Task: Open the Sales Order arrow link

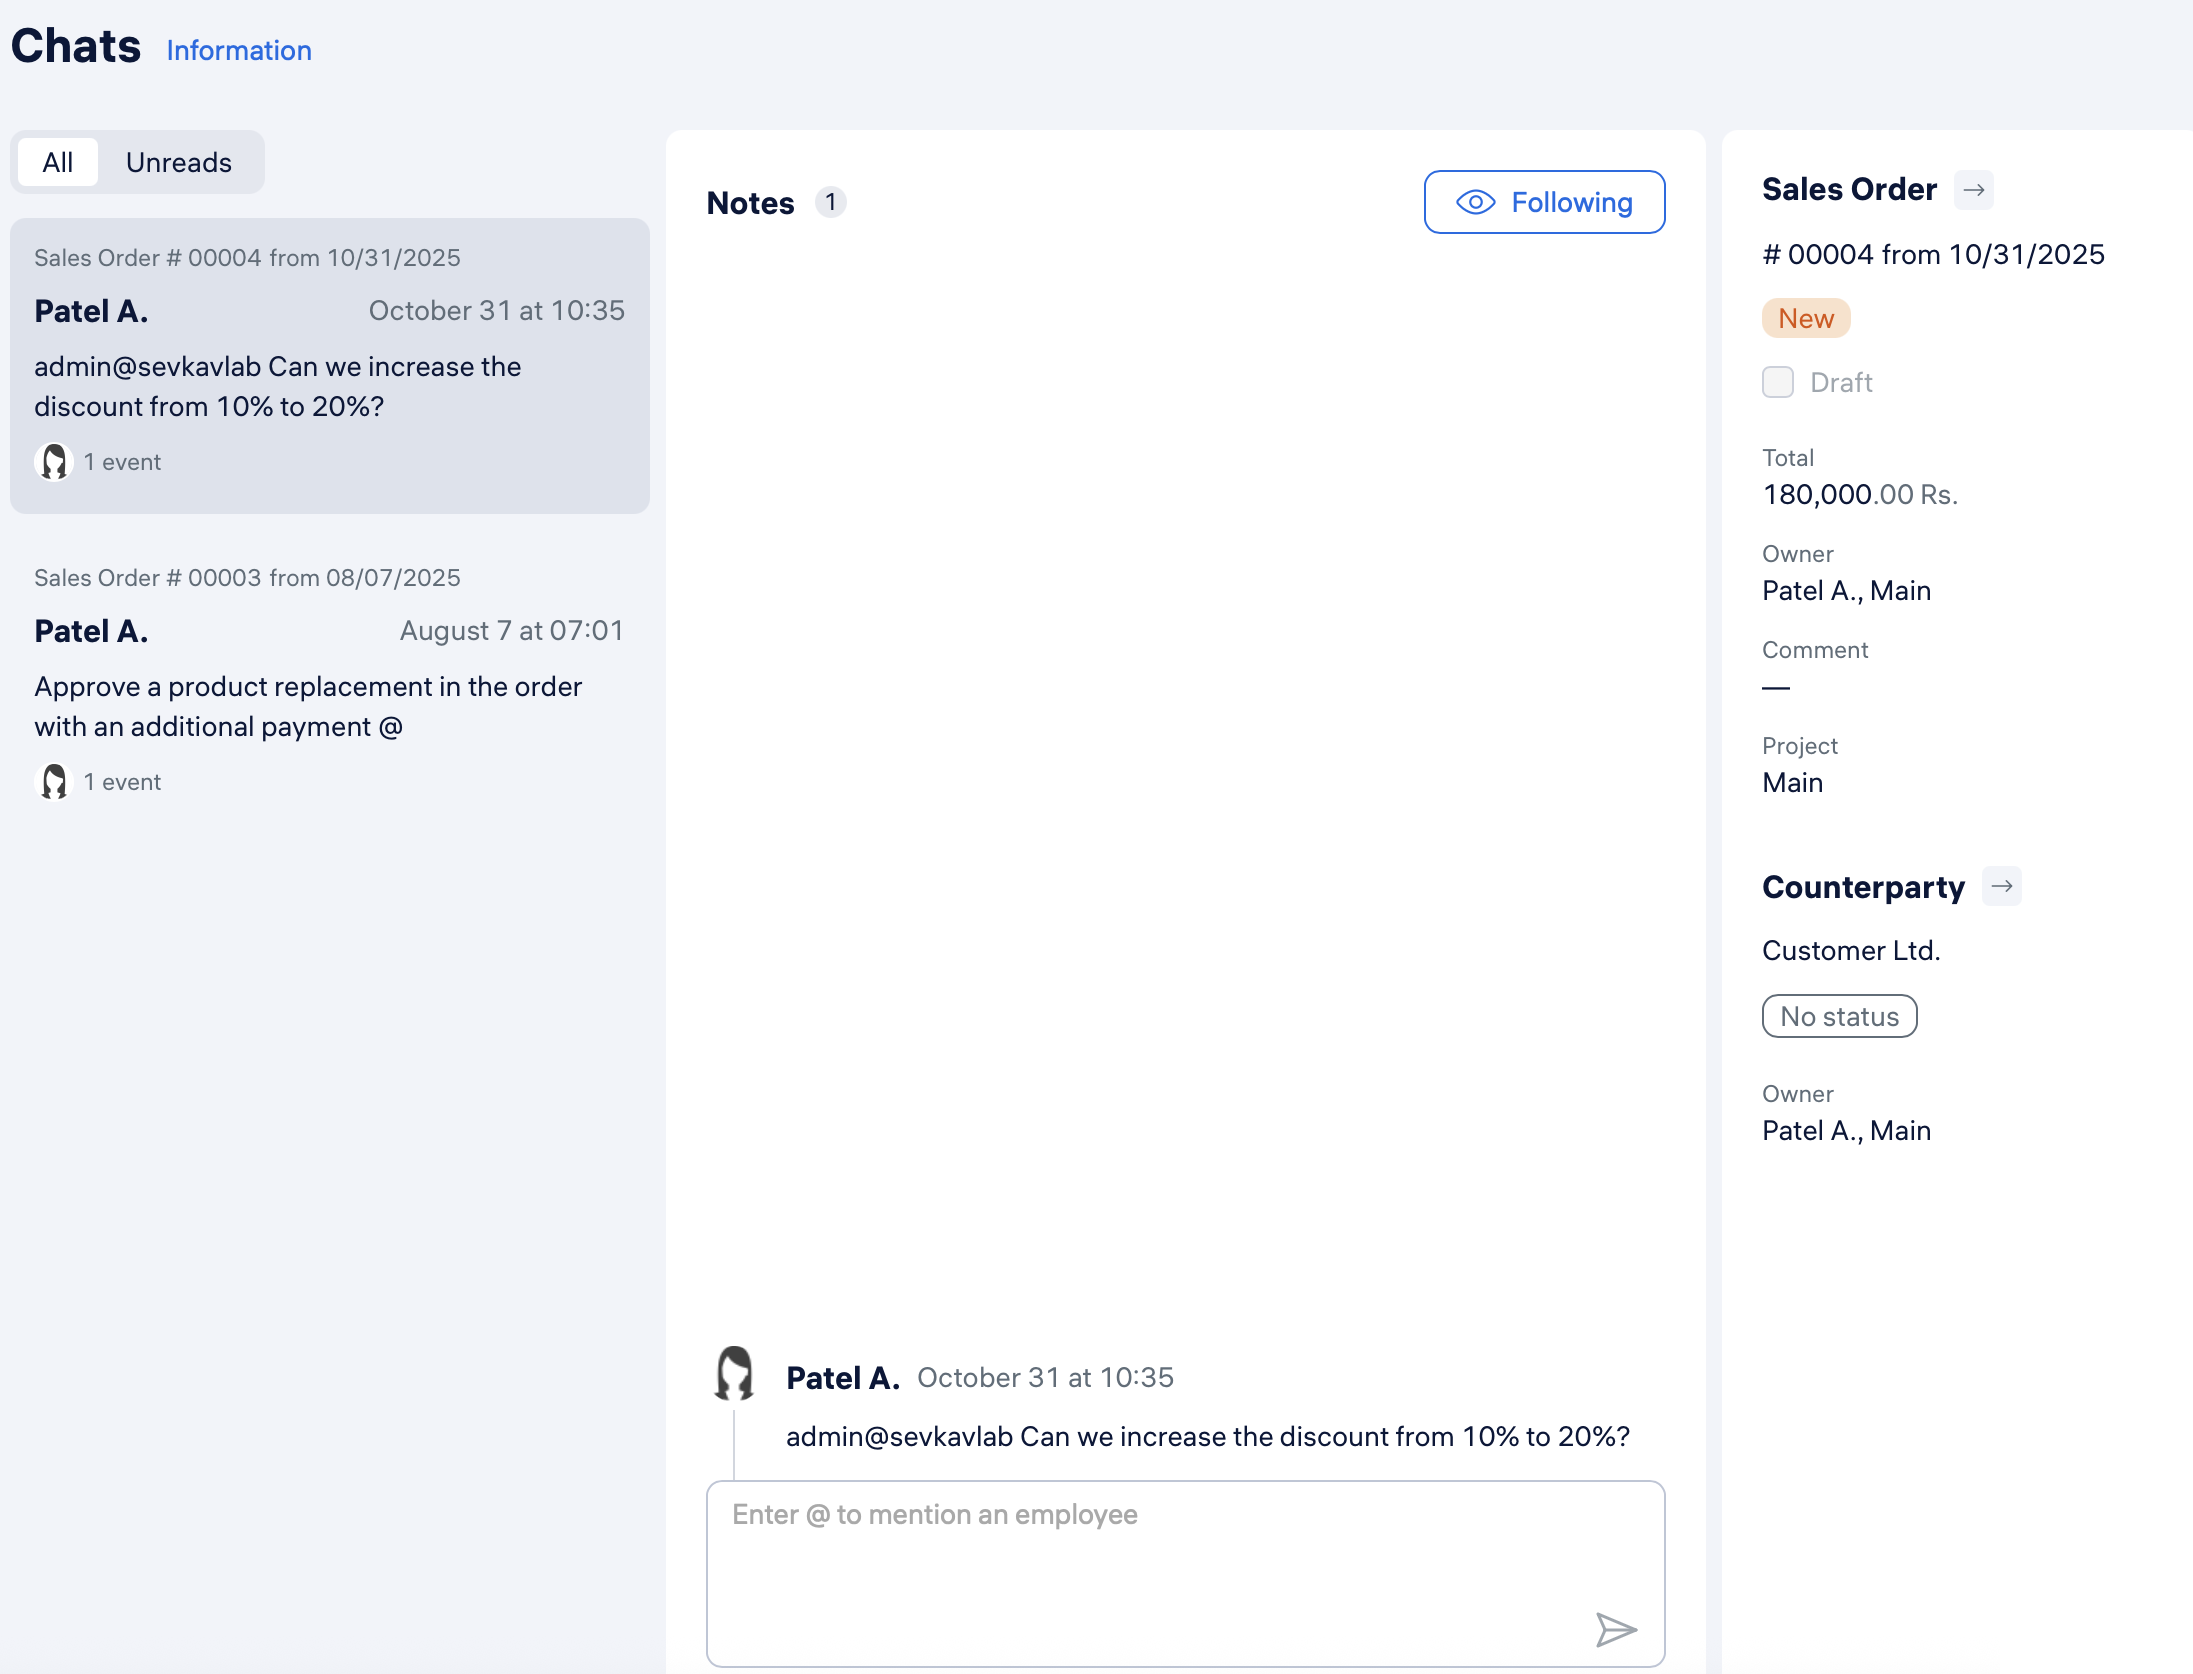Action: (1974, 190)
